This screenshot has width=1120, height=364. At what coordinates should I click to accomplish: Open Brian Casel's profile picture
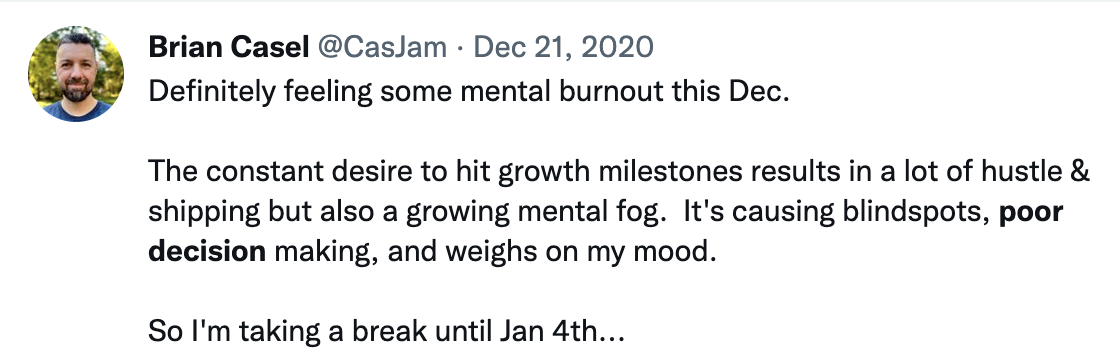[76, 74]
